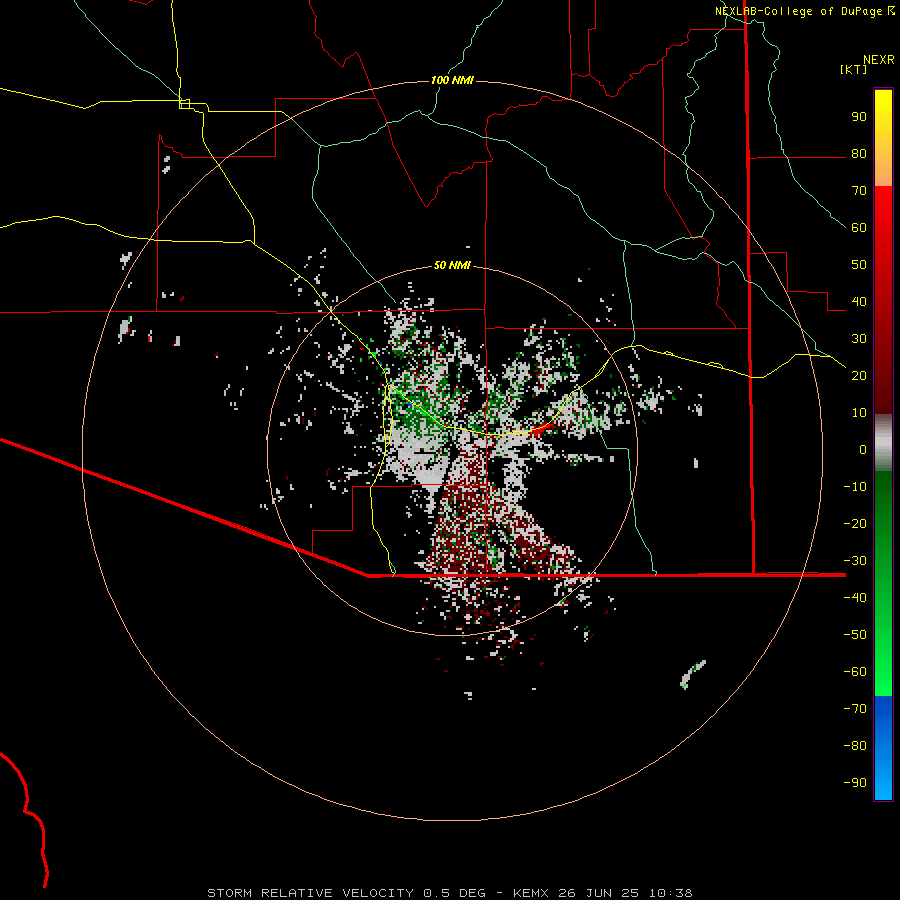Screen dimensions: 900x900
Task: Click the -80 value on the velocity scale
Action: pos(855,746)
